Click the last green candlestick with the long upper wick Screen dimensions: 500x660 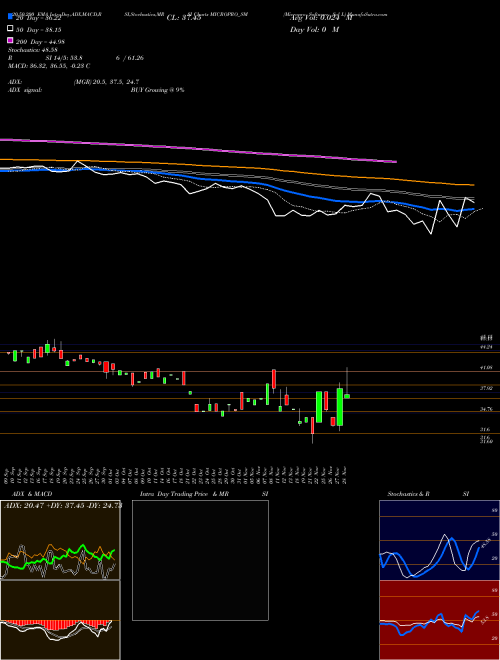[x=347, y=396]
